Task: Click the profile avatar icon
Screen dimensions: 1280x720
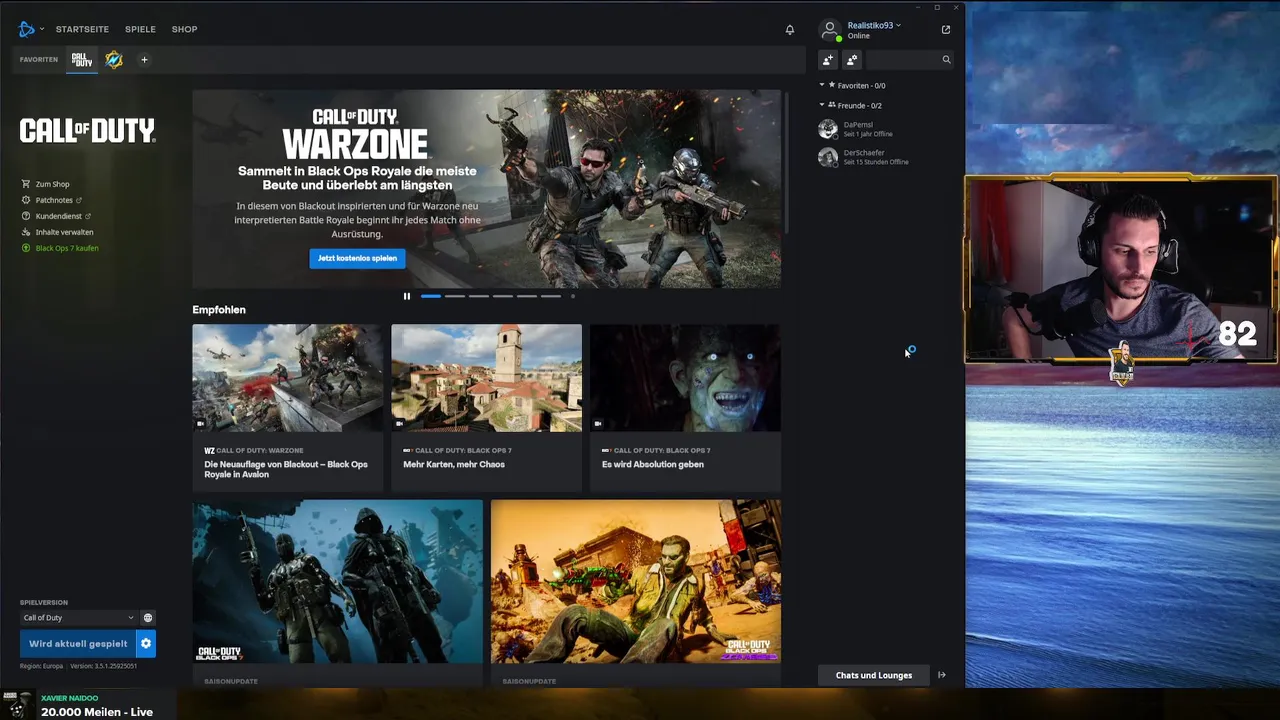Action: pos(829,30)
